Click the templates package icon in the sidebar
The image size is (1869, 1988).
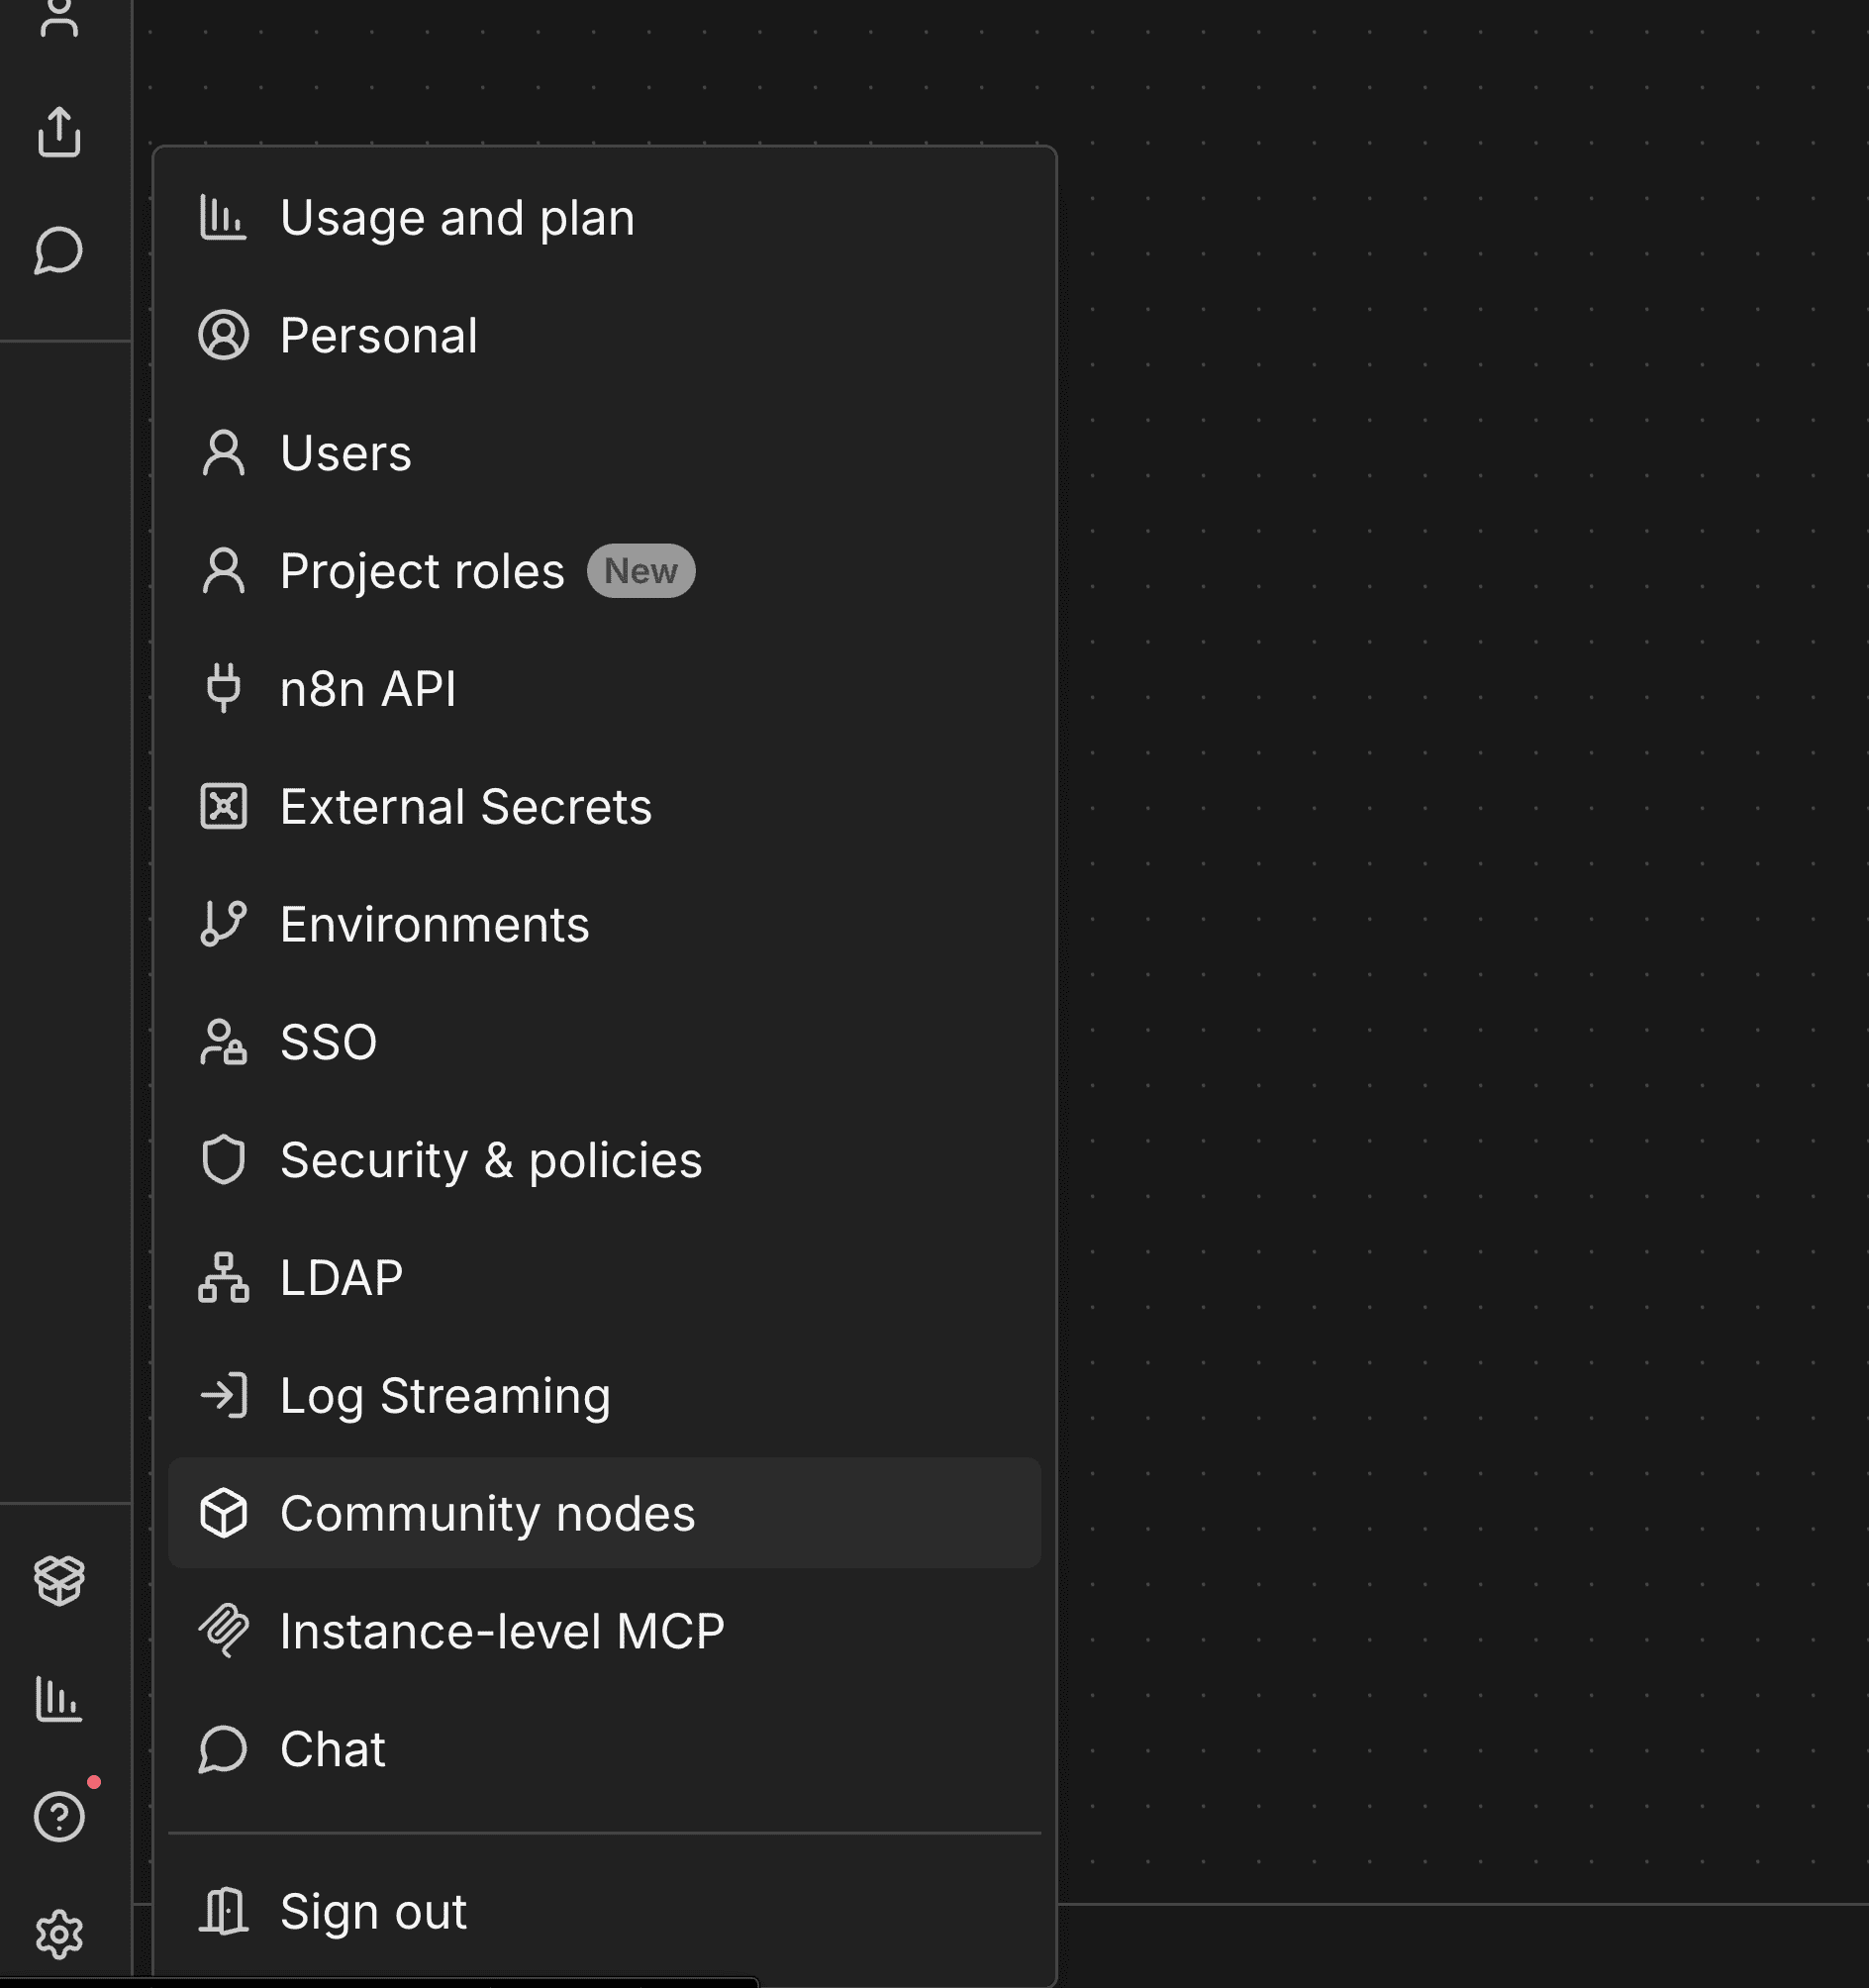point(60,1578)
